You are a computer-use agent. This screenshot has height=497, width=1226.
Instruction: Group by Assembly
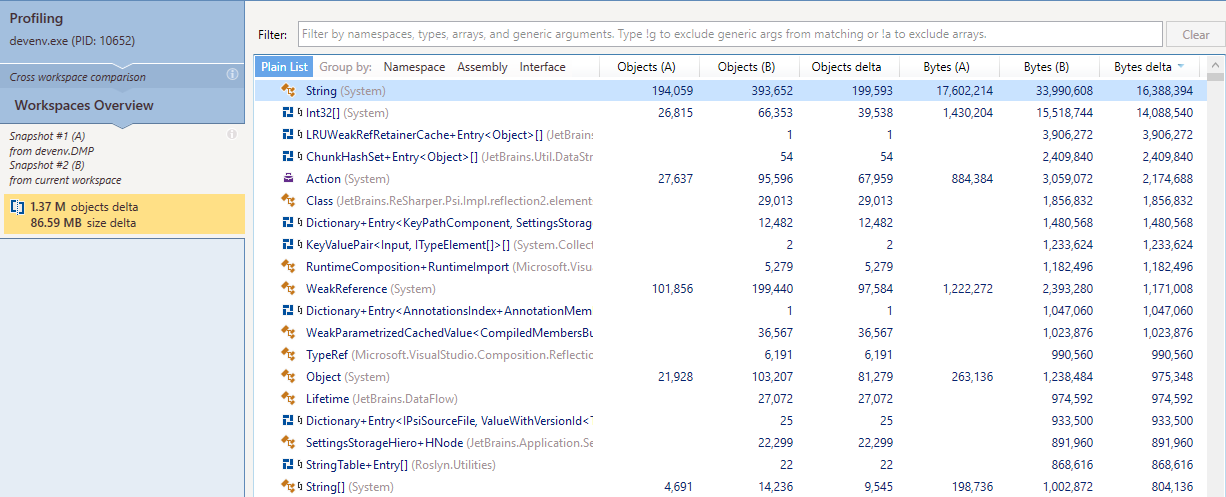pos(482,67)
